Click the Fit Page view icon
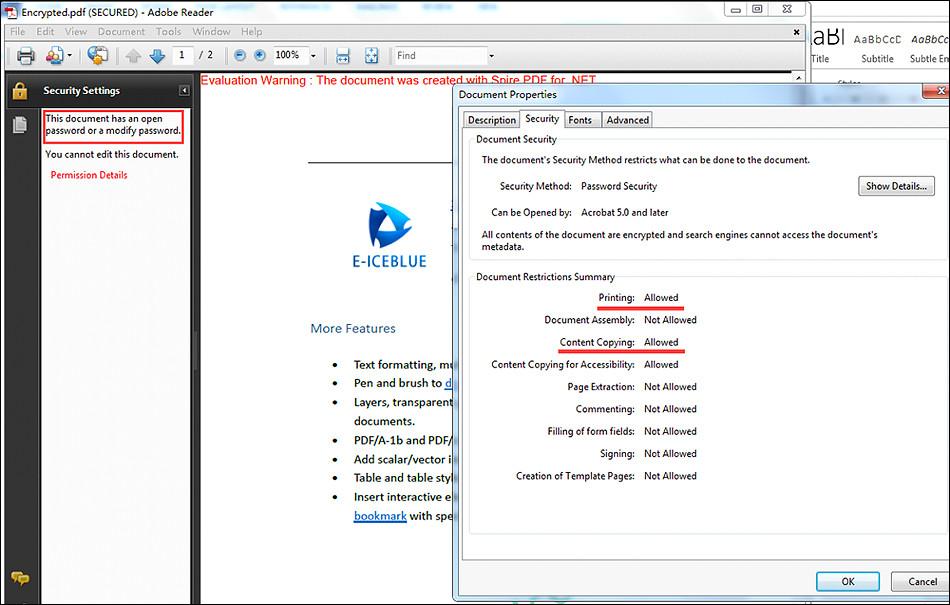This screenshot has height=605, width=950. tap(371, 56)
